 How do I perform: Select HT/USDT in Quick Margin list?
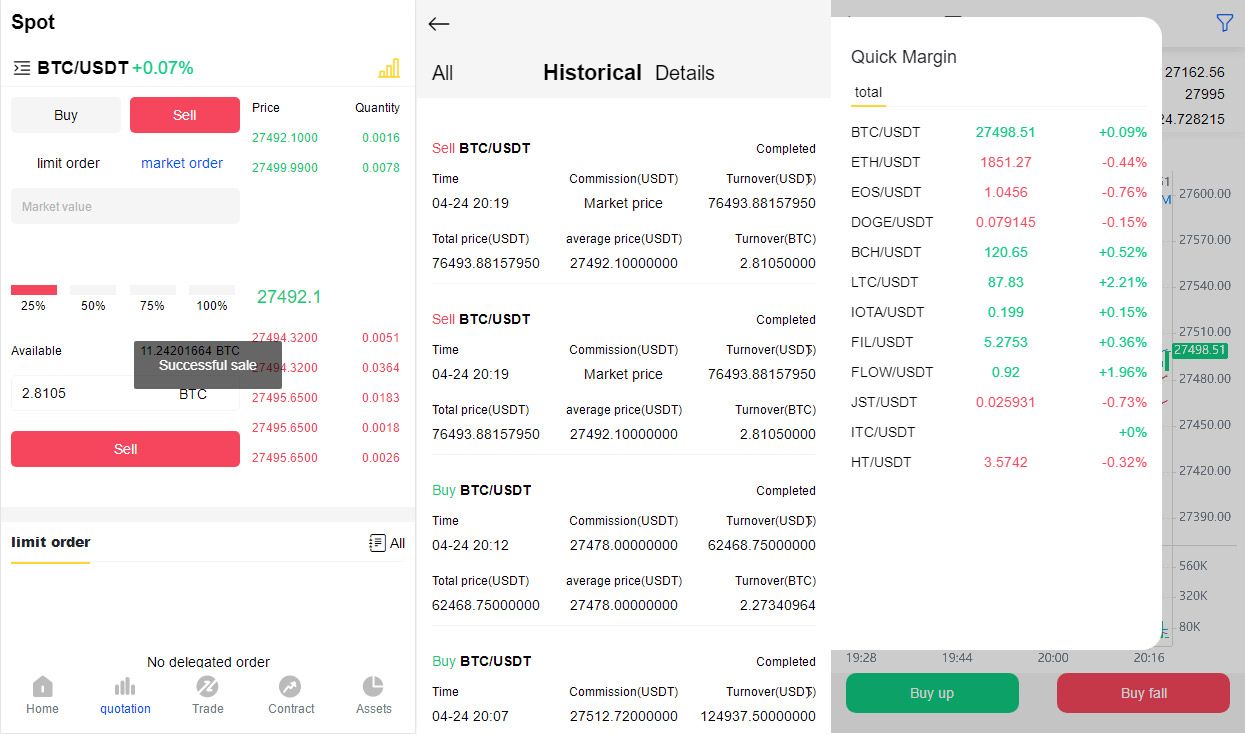999,462
